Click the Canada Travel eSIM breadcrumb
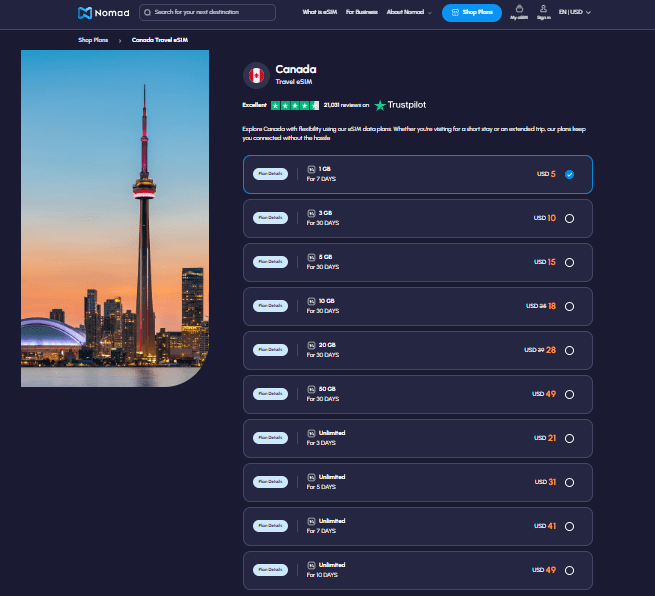The image size is (655, 596). pos(160,40)
